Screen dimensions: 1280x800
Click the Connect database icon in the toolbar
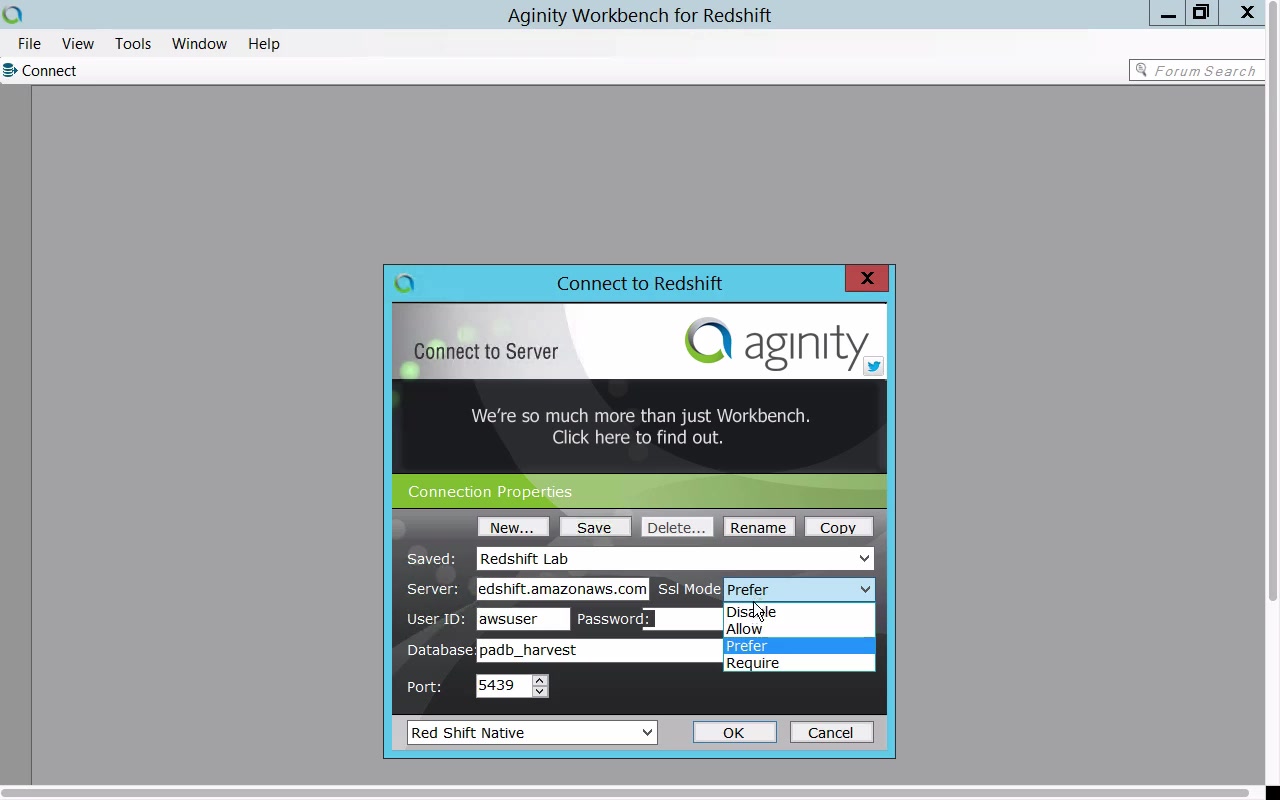click(x=10, y=71)
